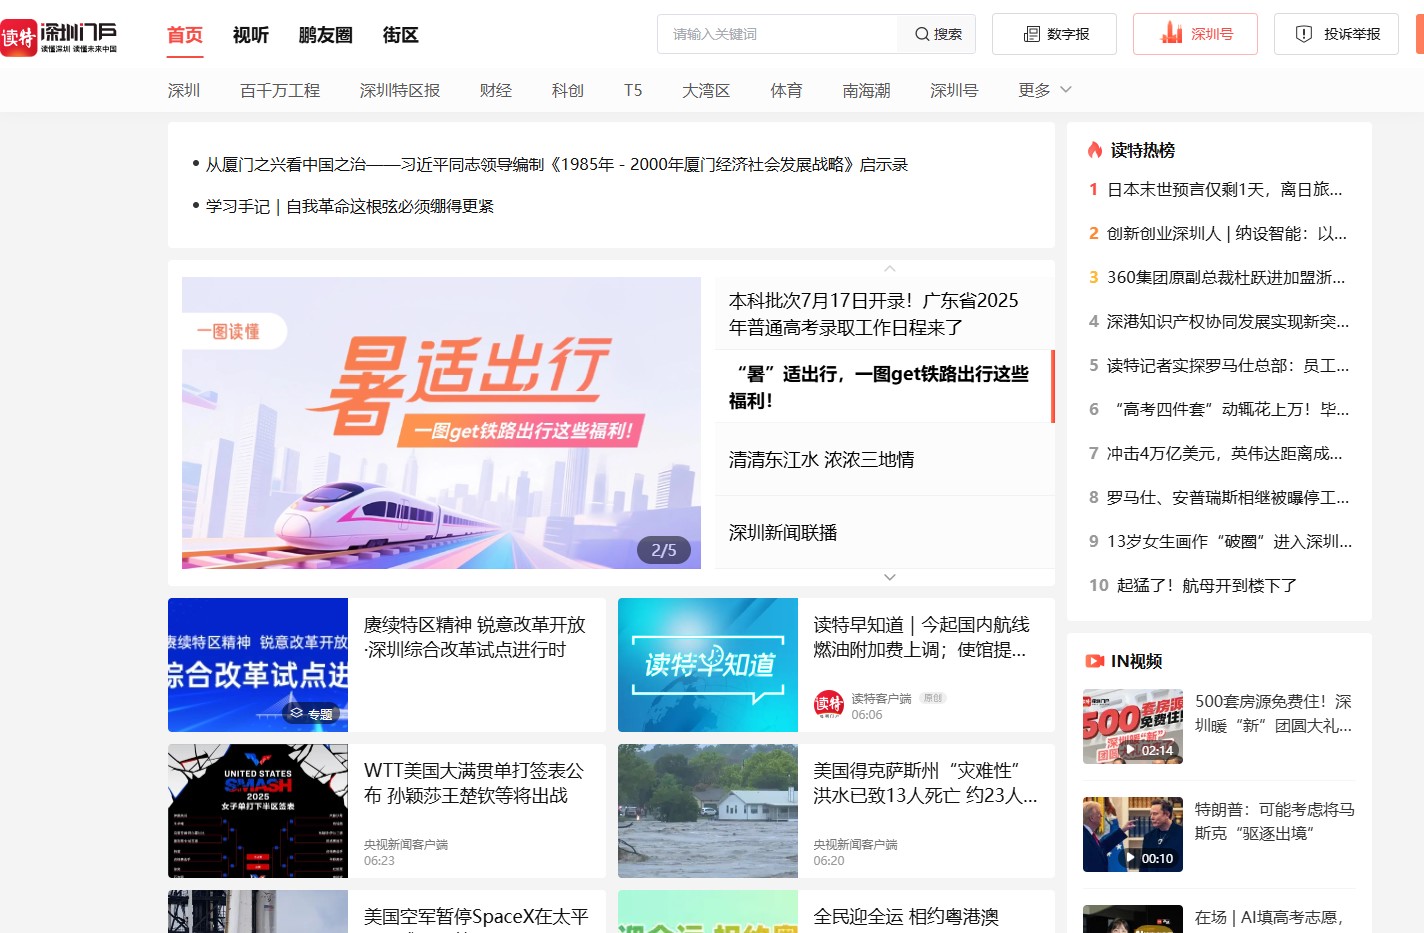Focus the 请输入关键词 search field

point(778,34)
